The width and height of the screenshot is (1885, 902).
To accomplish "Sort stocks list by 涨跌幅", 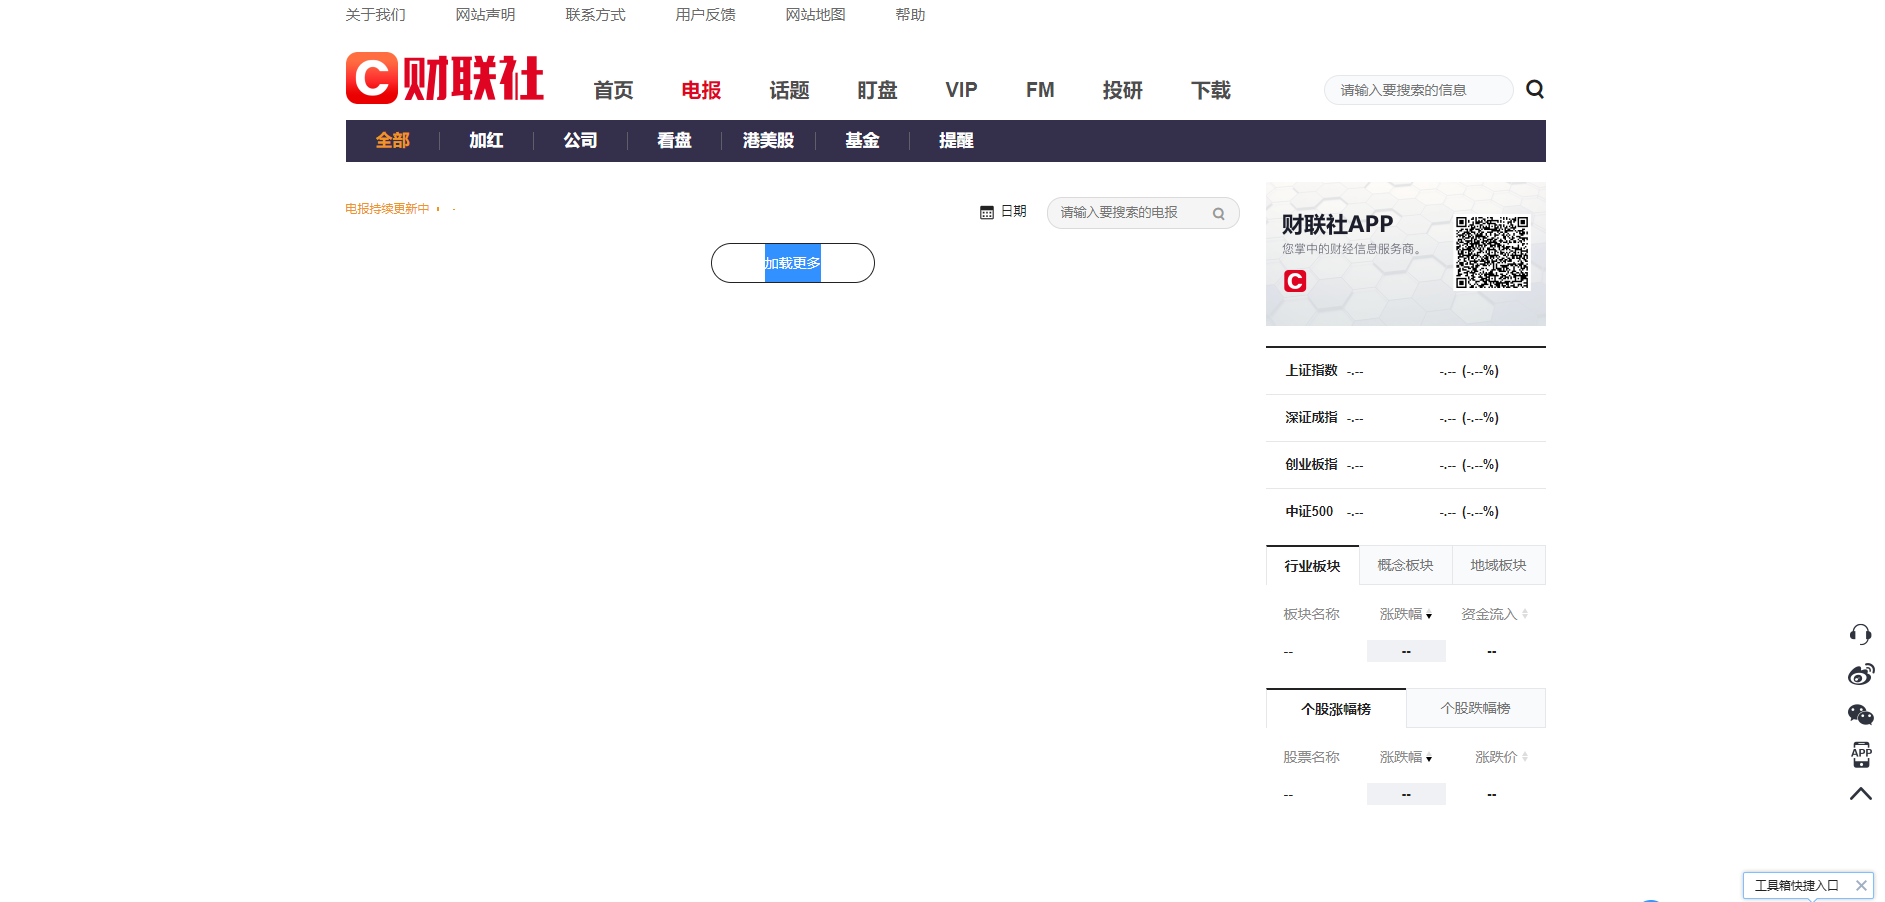I will click(x=1405, y=757).
